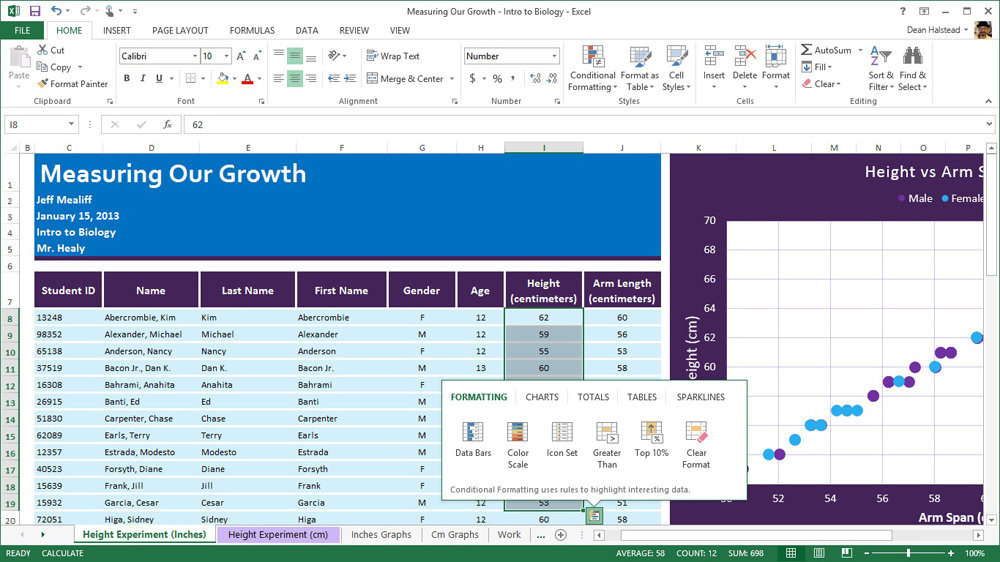
Task: Click the vertical scrollbar down arrow
Action: tap(991, 520)
